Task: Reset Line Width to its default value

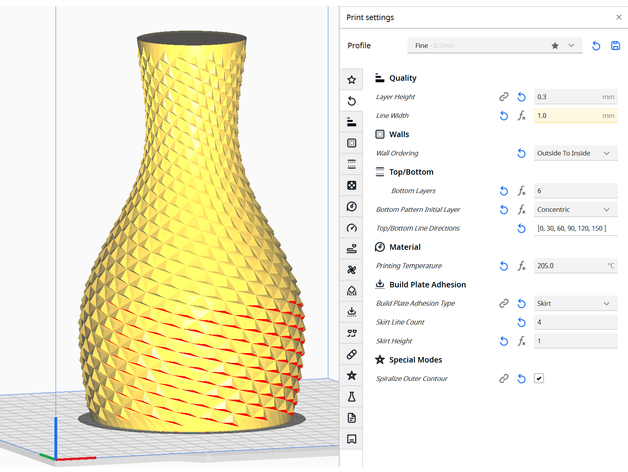Action: [504, 116]
